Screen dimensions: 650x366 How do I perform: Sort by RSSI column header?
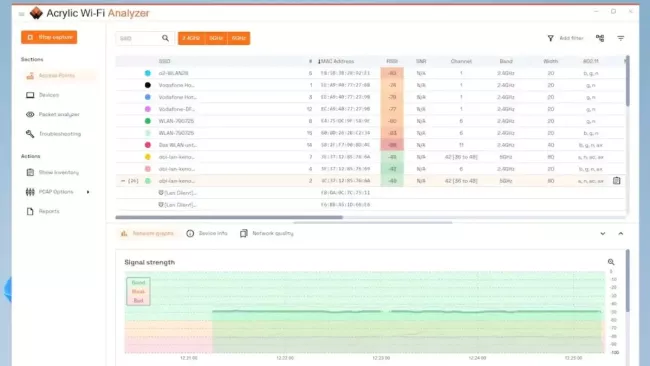392,61
